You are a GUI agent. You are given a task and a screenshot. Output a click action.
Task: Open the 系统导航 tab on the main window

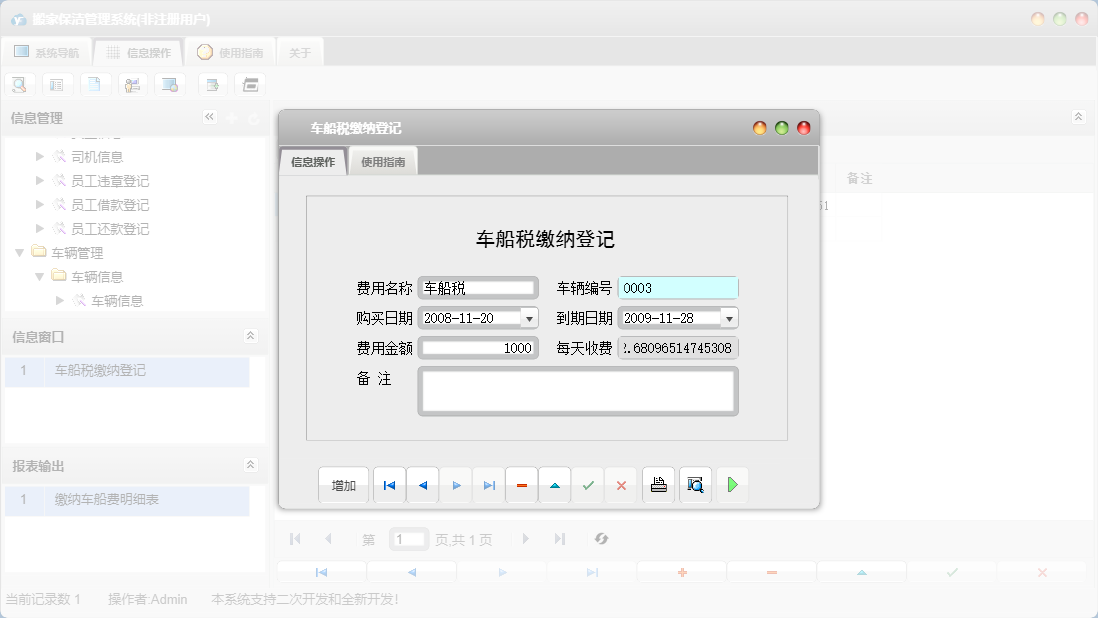point(47,52)
